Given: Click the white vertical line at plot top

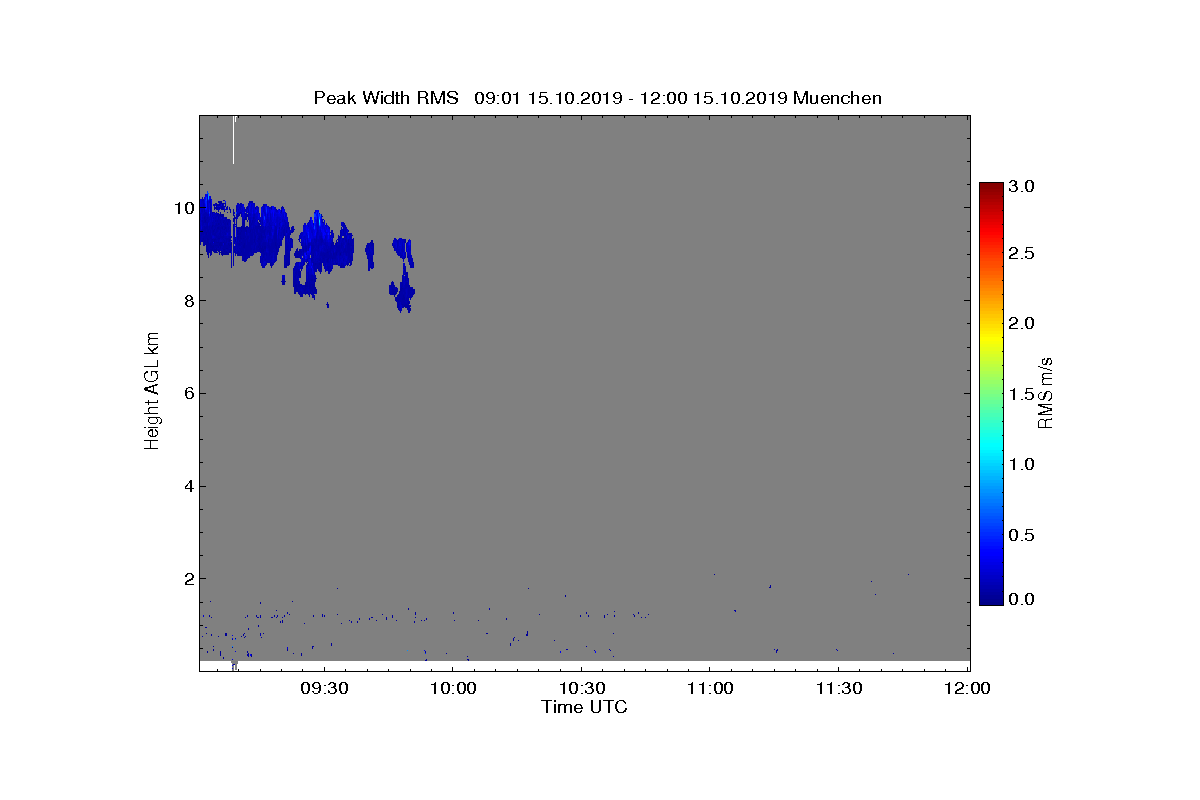Looking at the screenshot, I should click(234, 140).
